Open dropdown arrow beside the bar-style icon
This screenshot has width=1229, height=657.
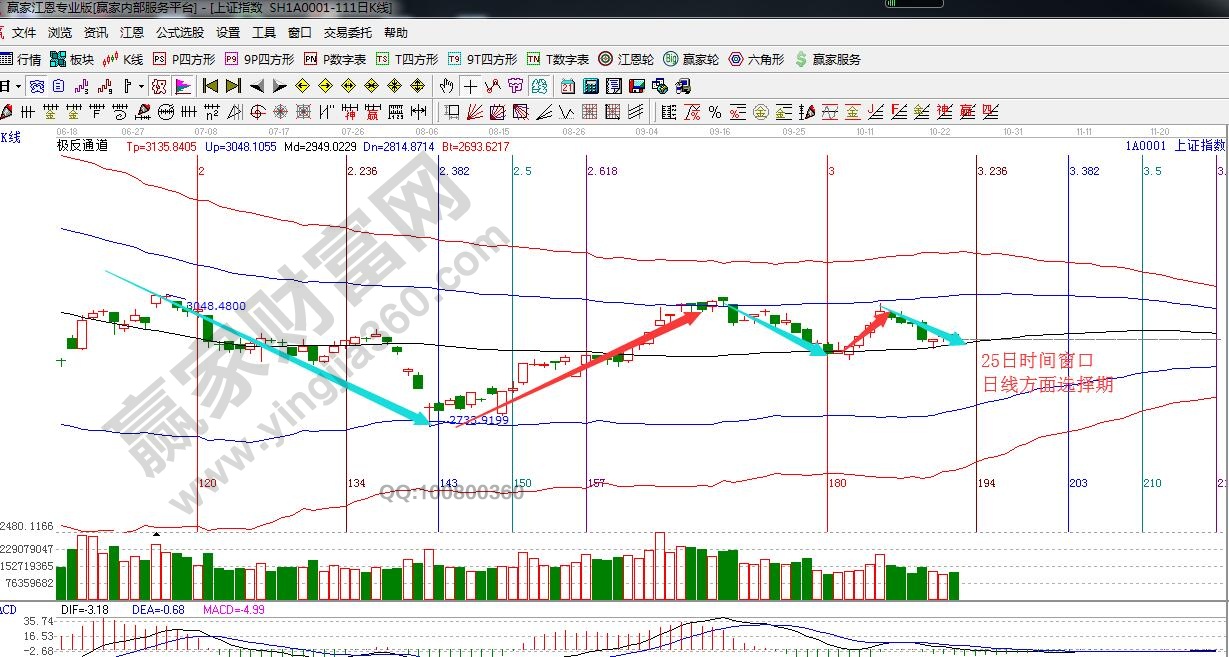point(141,86)
